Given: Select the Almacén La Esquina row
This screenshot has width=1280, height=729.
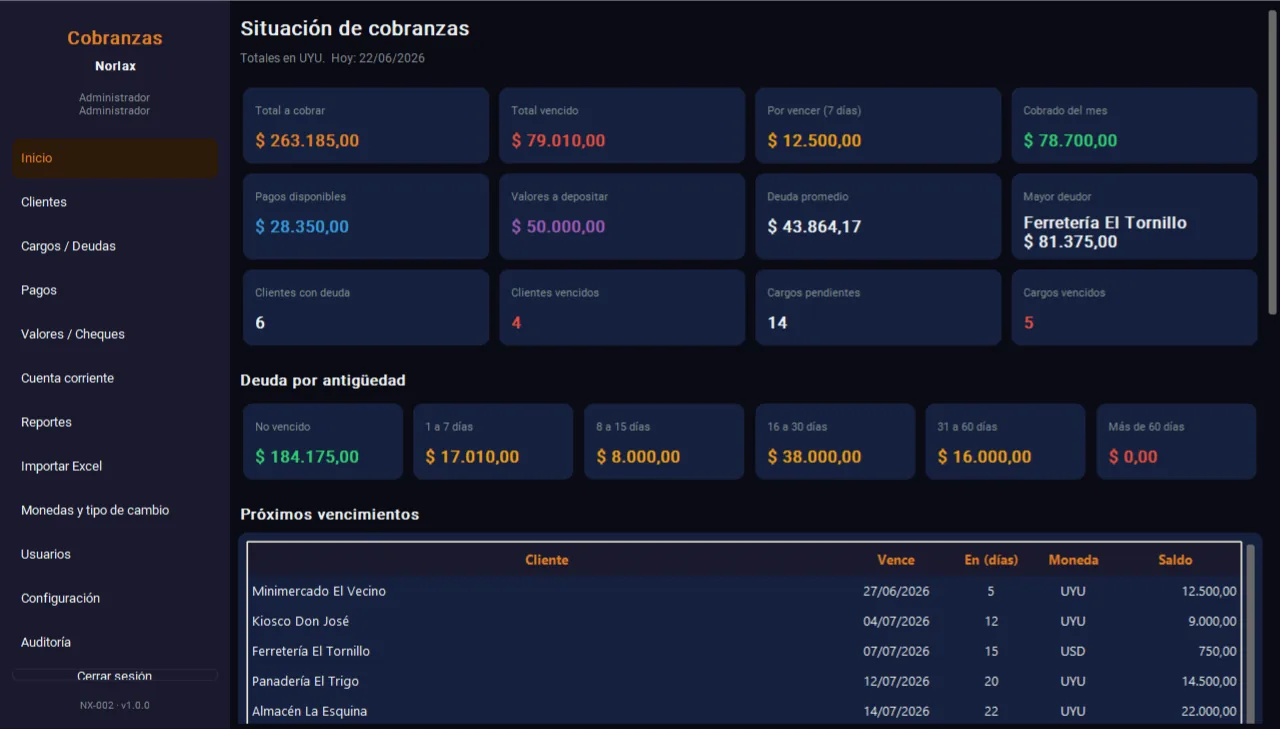Looking at the screenshot, I should (x=744, y=711).
